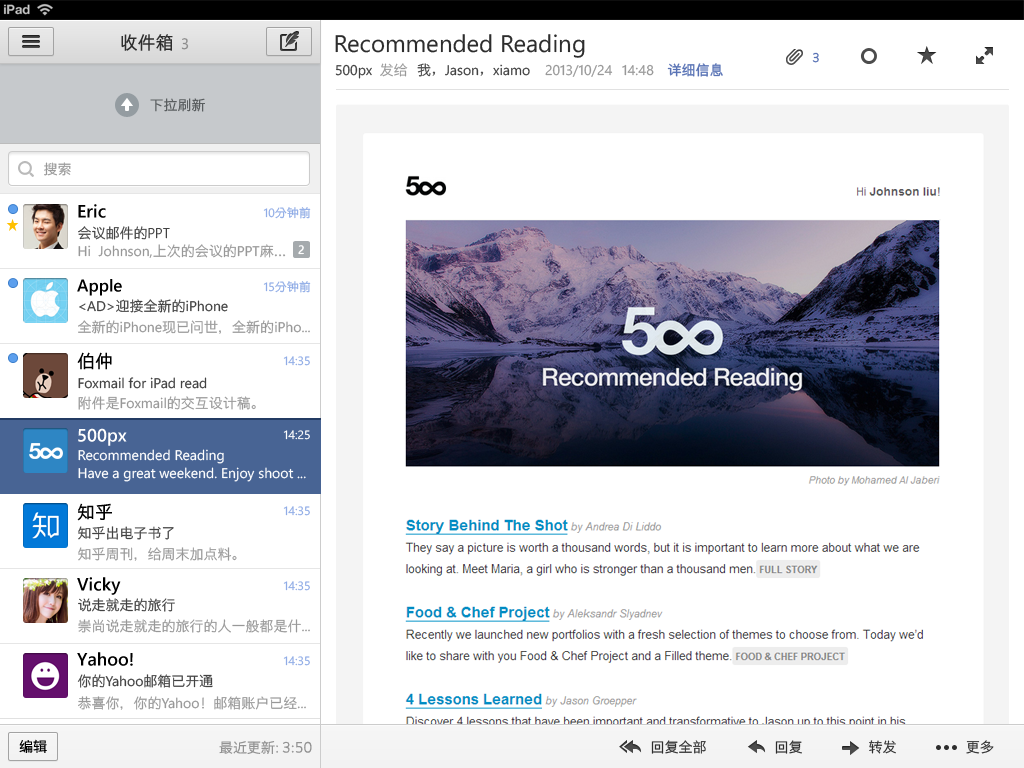This screenshot has width=1024, height=768.
Task: Toggle the read/unread circle marker
Action: coord(869,56)
